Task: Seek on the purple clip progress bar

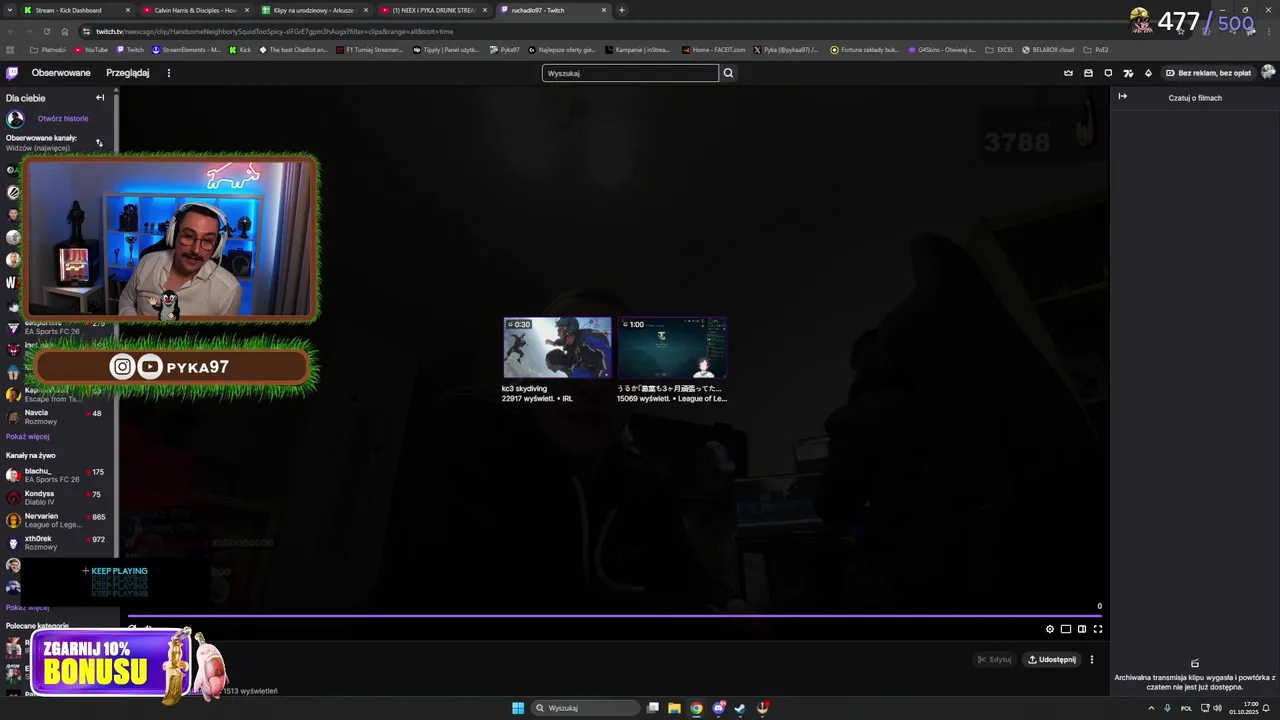Action: (615, 616)
